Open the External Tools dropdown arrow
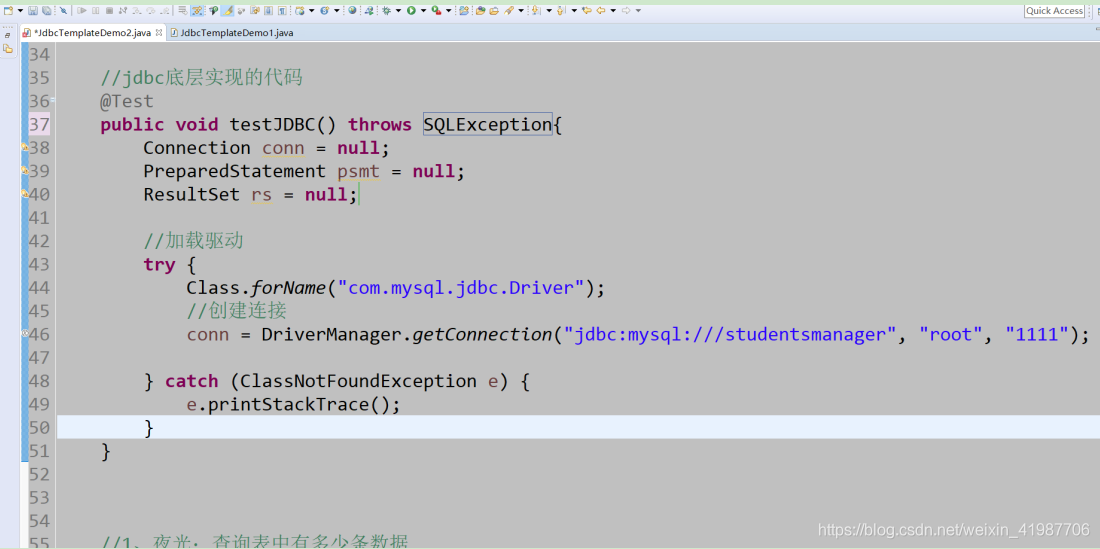The image size is (1100, 549). (x=448, y=11)
